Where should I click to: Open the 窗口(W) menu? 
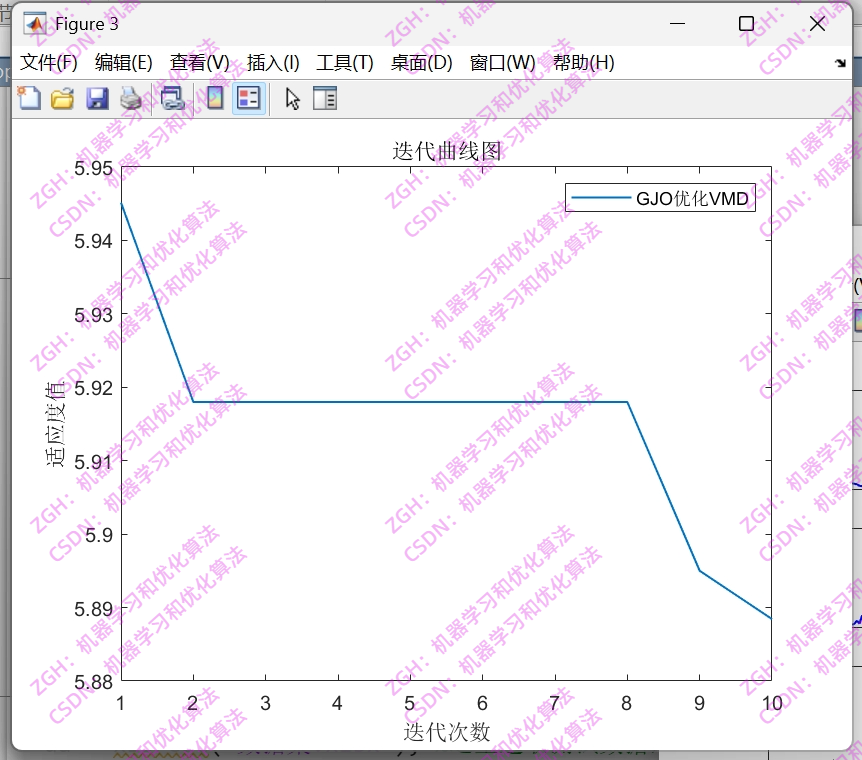[502, 63]
